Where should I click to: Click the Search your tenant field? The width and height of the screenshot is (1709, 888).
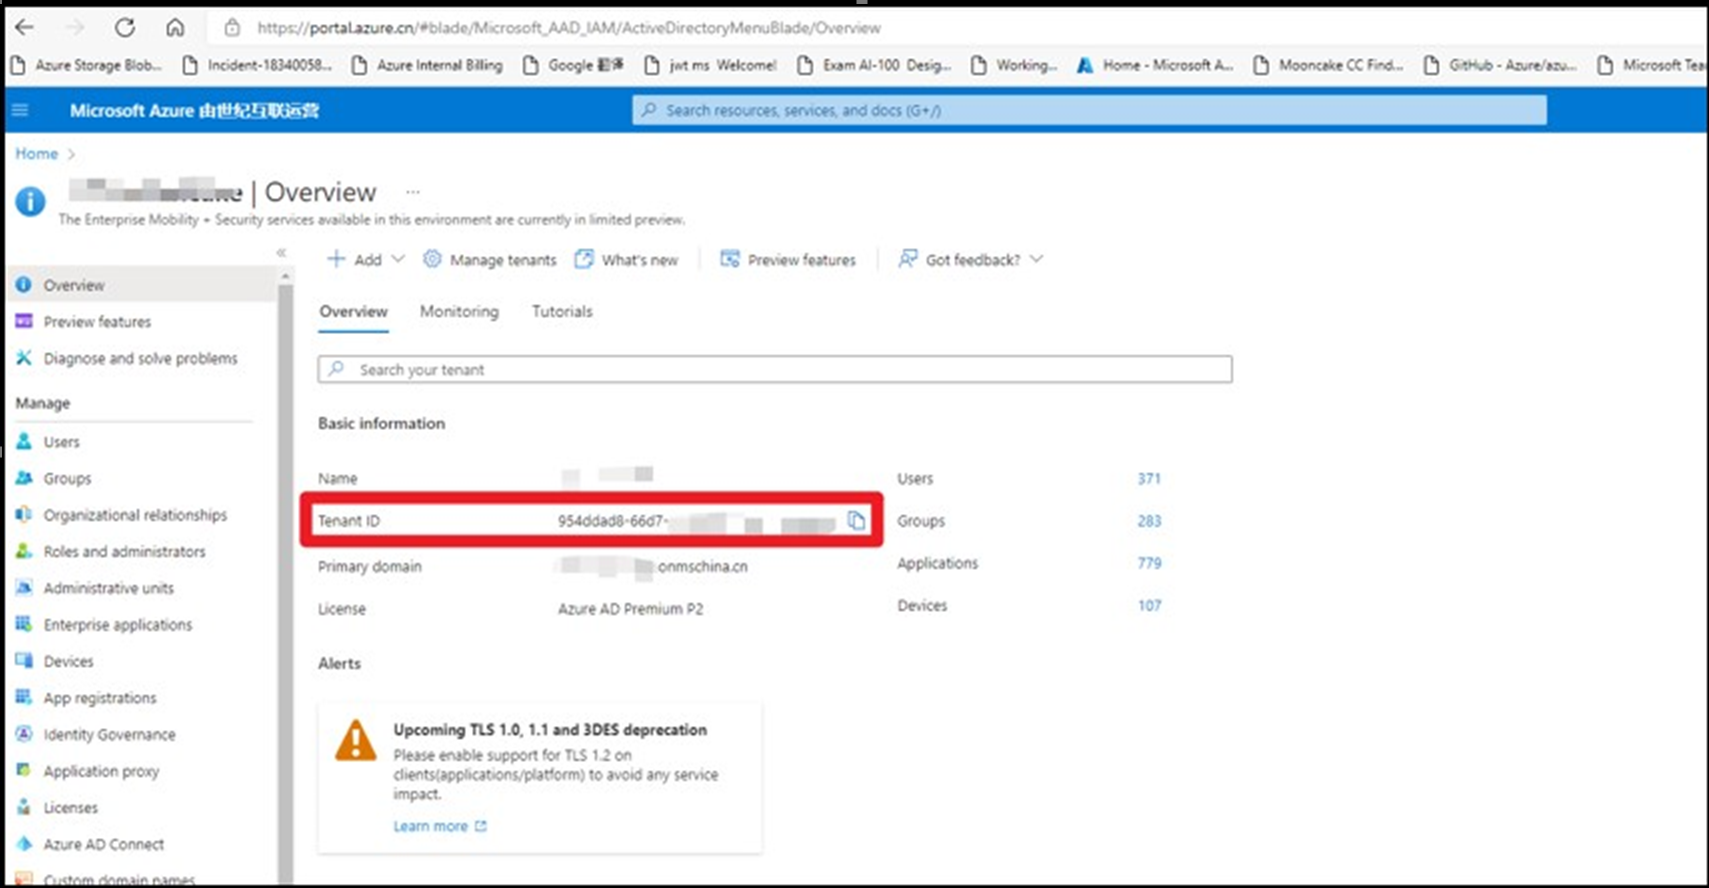775,370
